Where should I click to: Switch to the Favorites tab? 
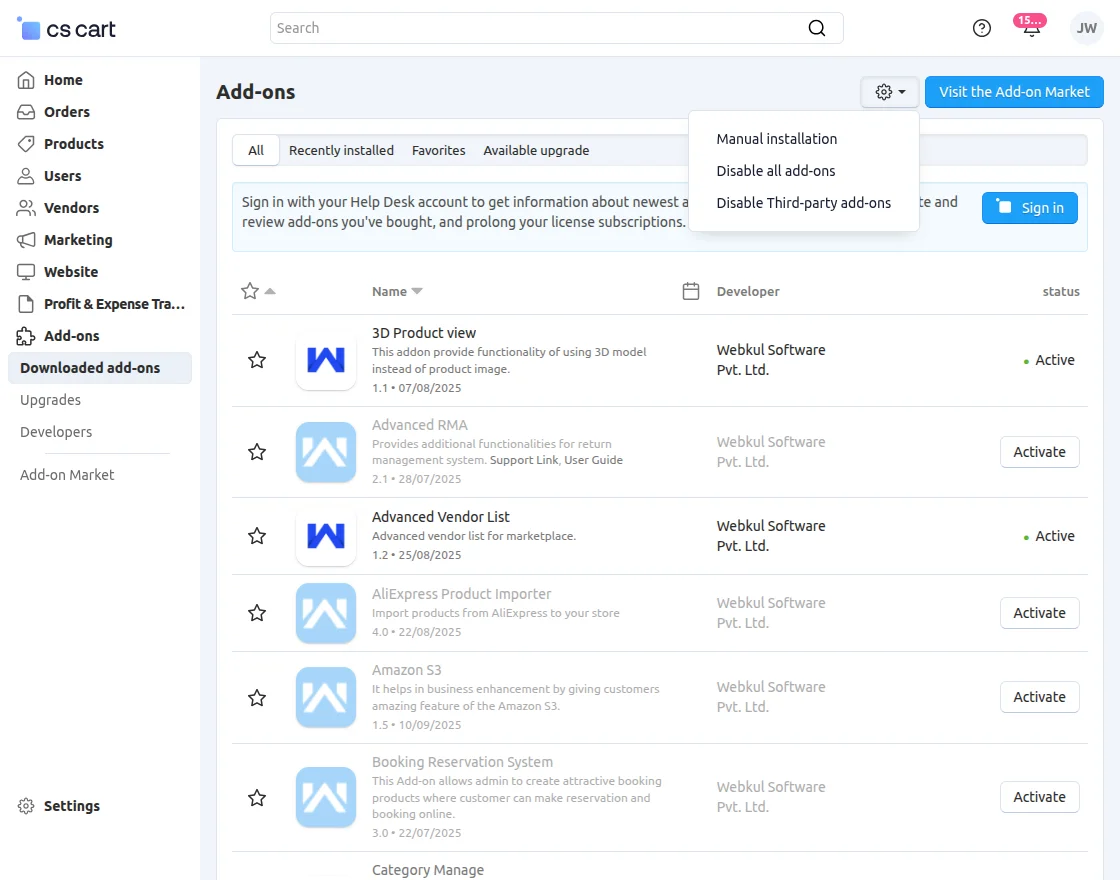(439, 151)
